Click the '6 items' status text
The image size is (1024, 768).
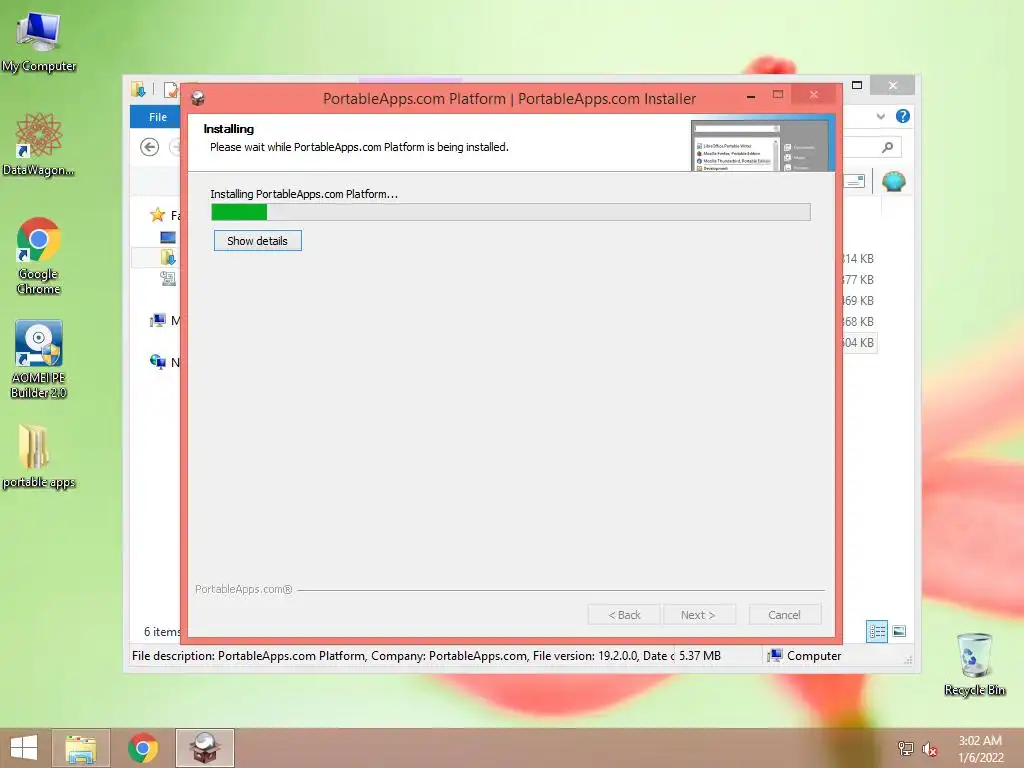tap(162, 632)
